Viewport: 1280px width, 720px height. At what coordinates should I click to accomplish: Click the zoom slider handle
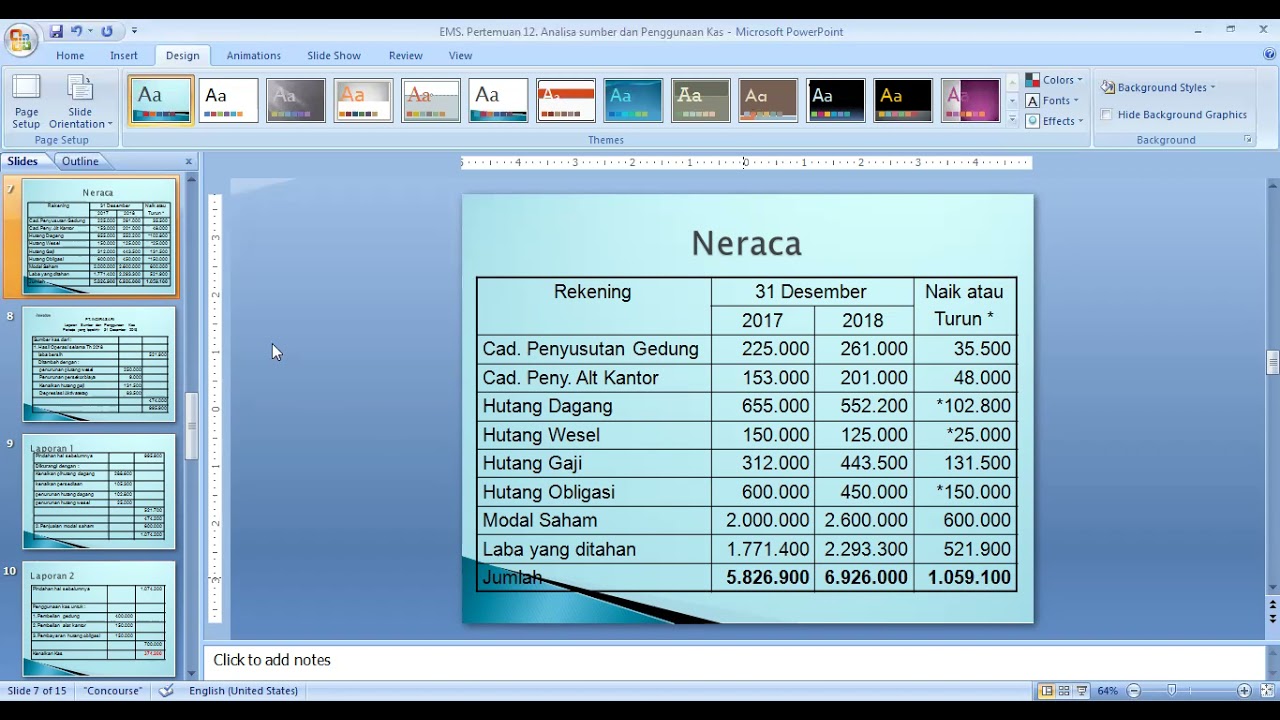(1172, 691)
